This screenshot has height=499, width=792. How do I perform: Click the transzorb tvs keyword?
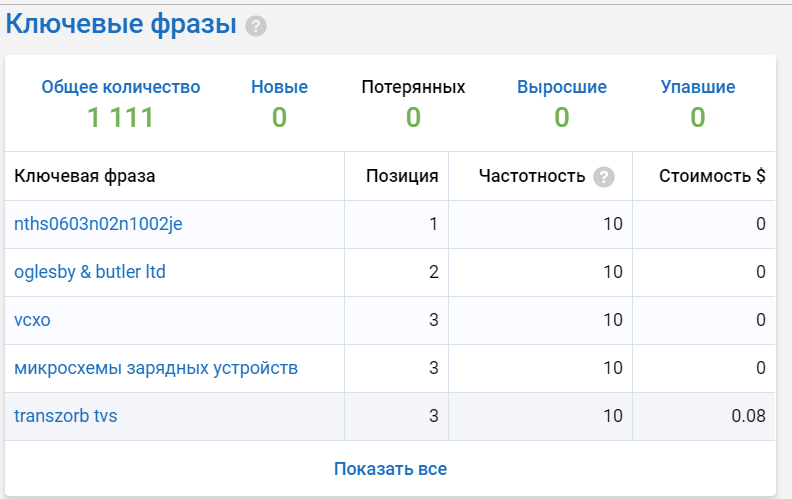pyautogui.click(x=65, y=416)
